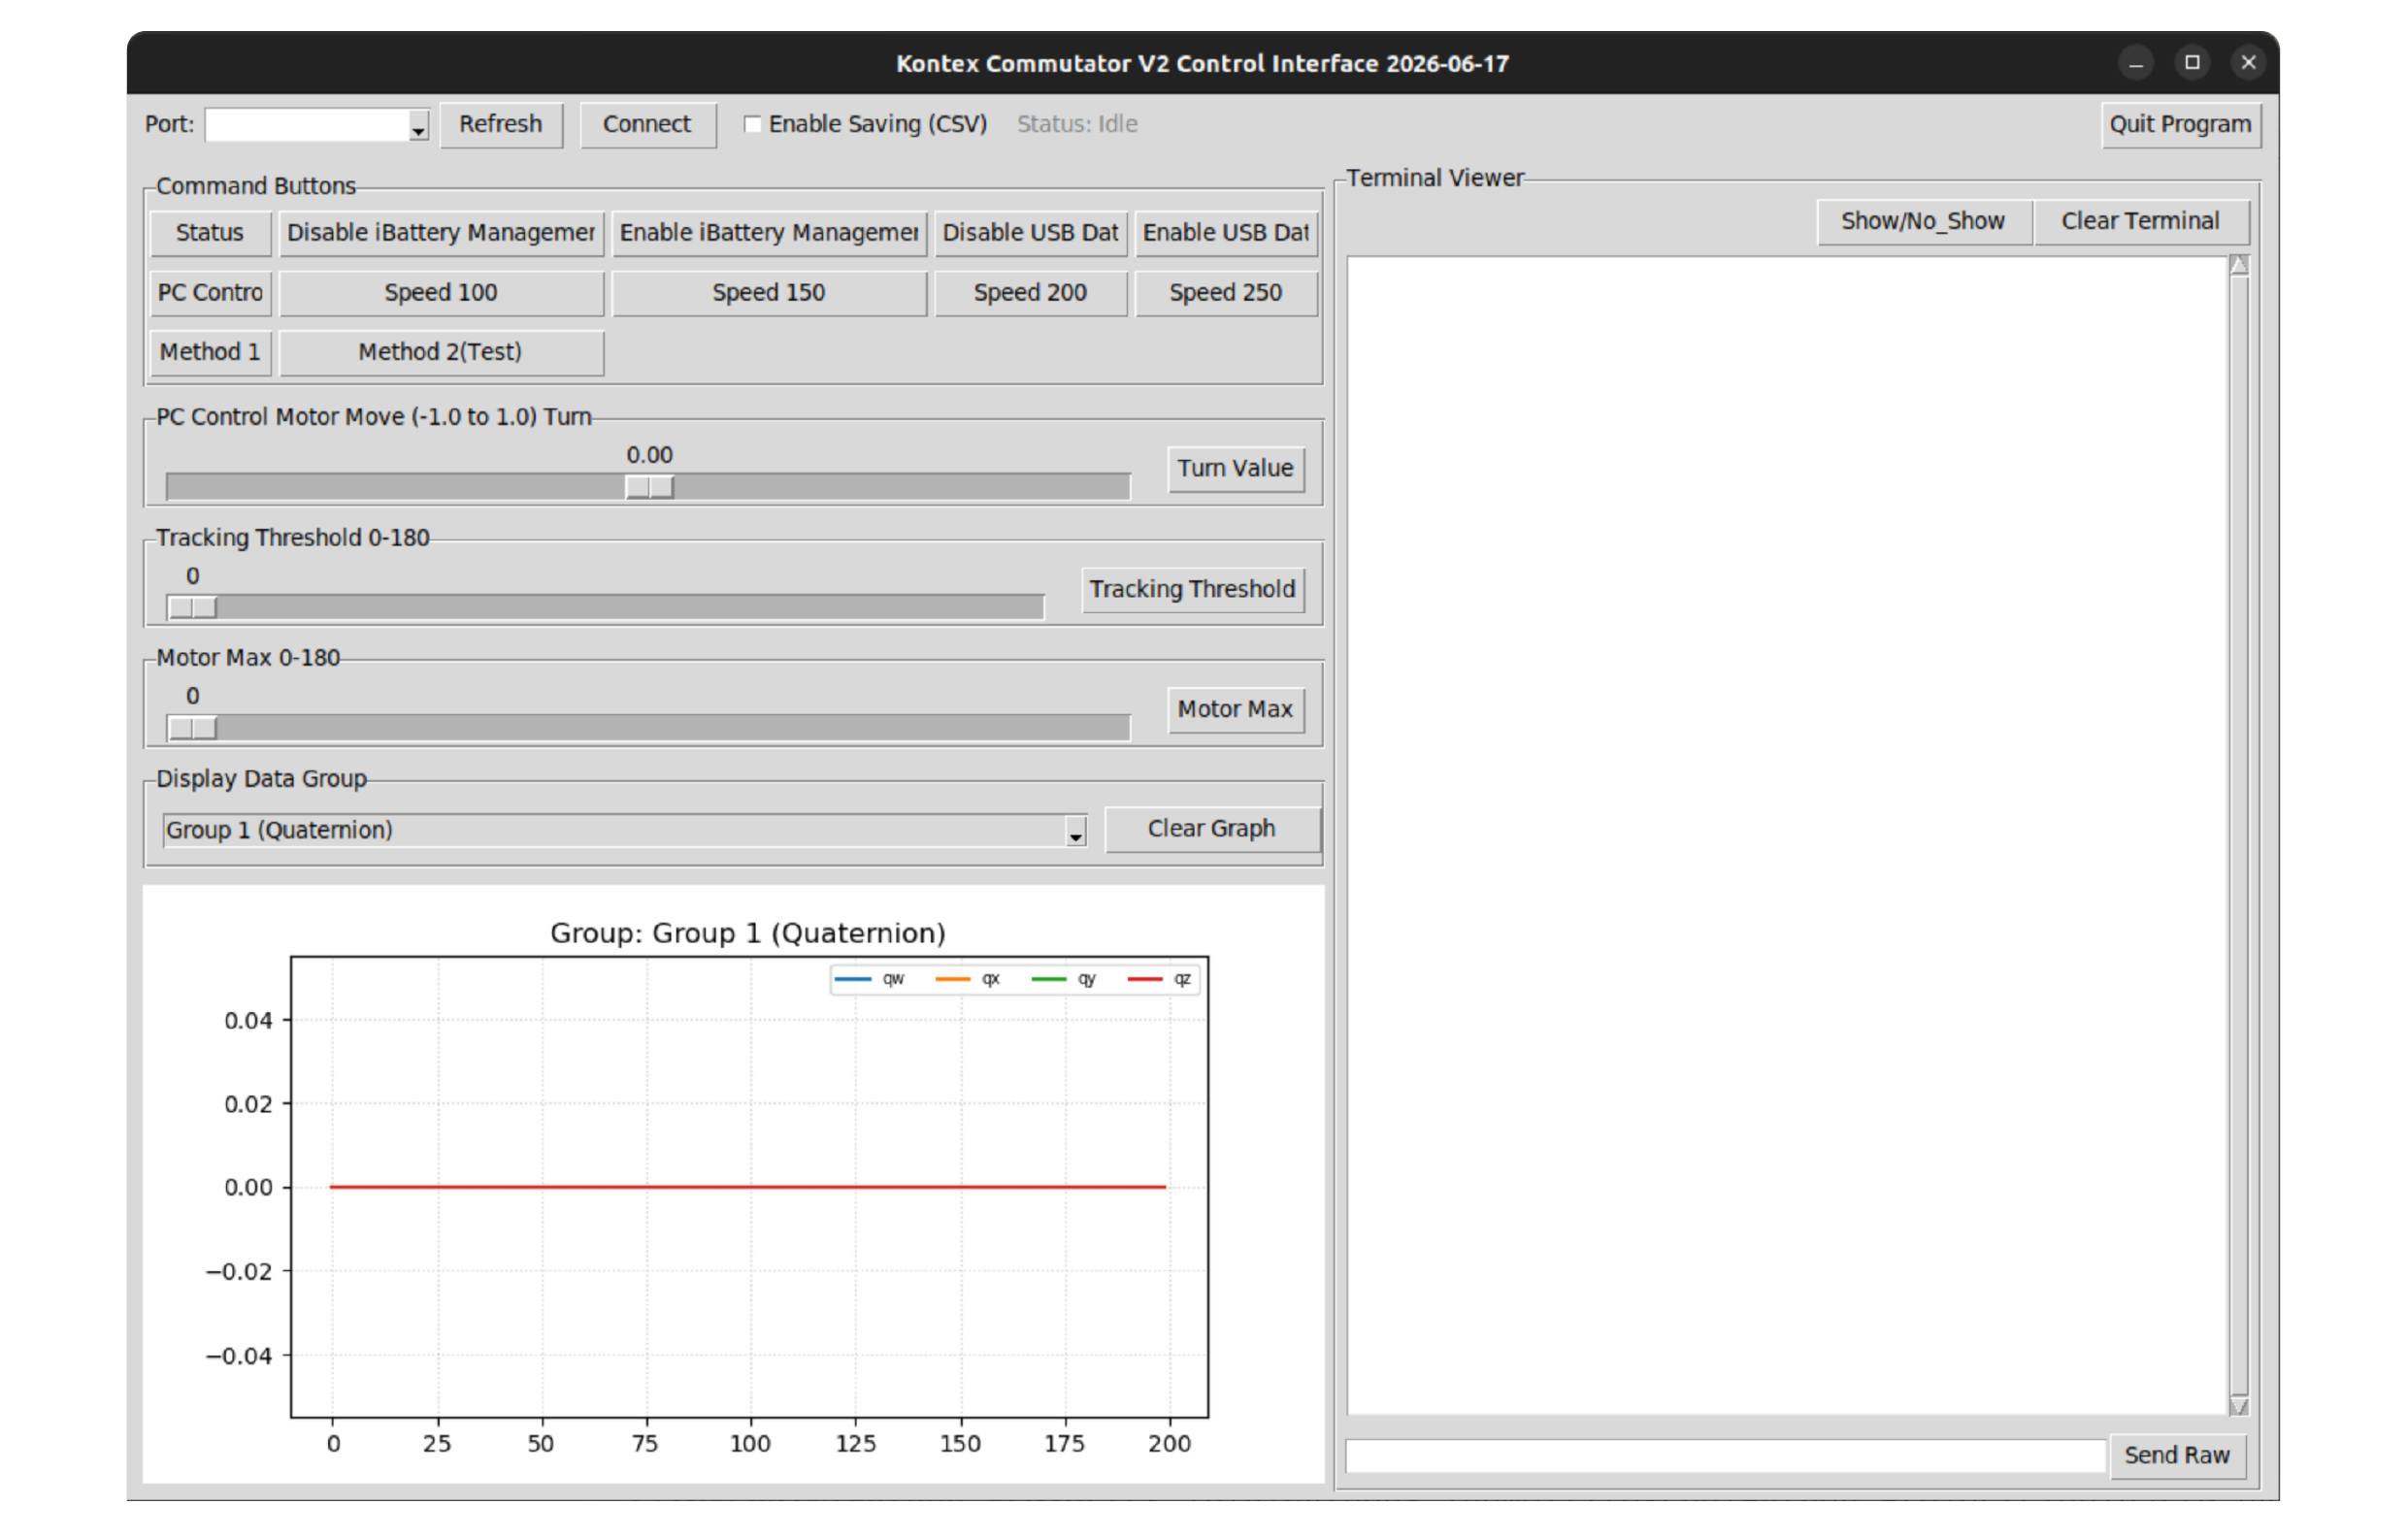
Task: Set motor with Speed 100 button
Action: [x=441, y=294]
